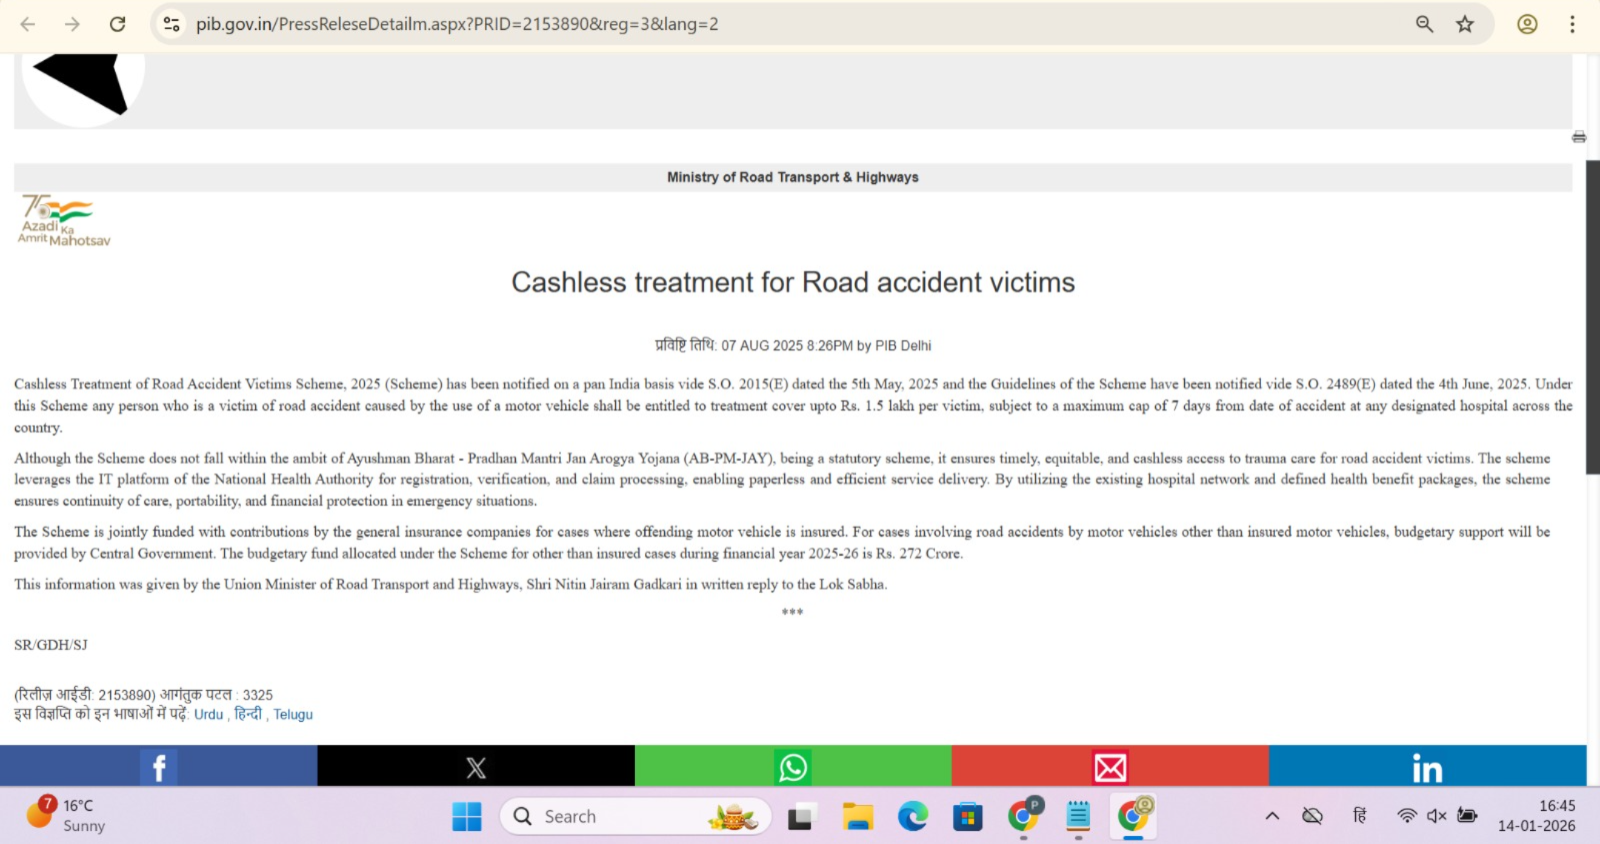The width and height of the screenshot is (1600, 844).
Task: View site information icon in address bar
Action: click(x=171, y=24)
